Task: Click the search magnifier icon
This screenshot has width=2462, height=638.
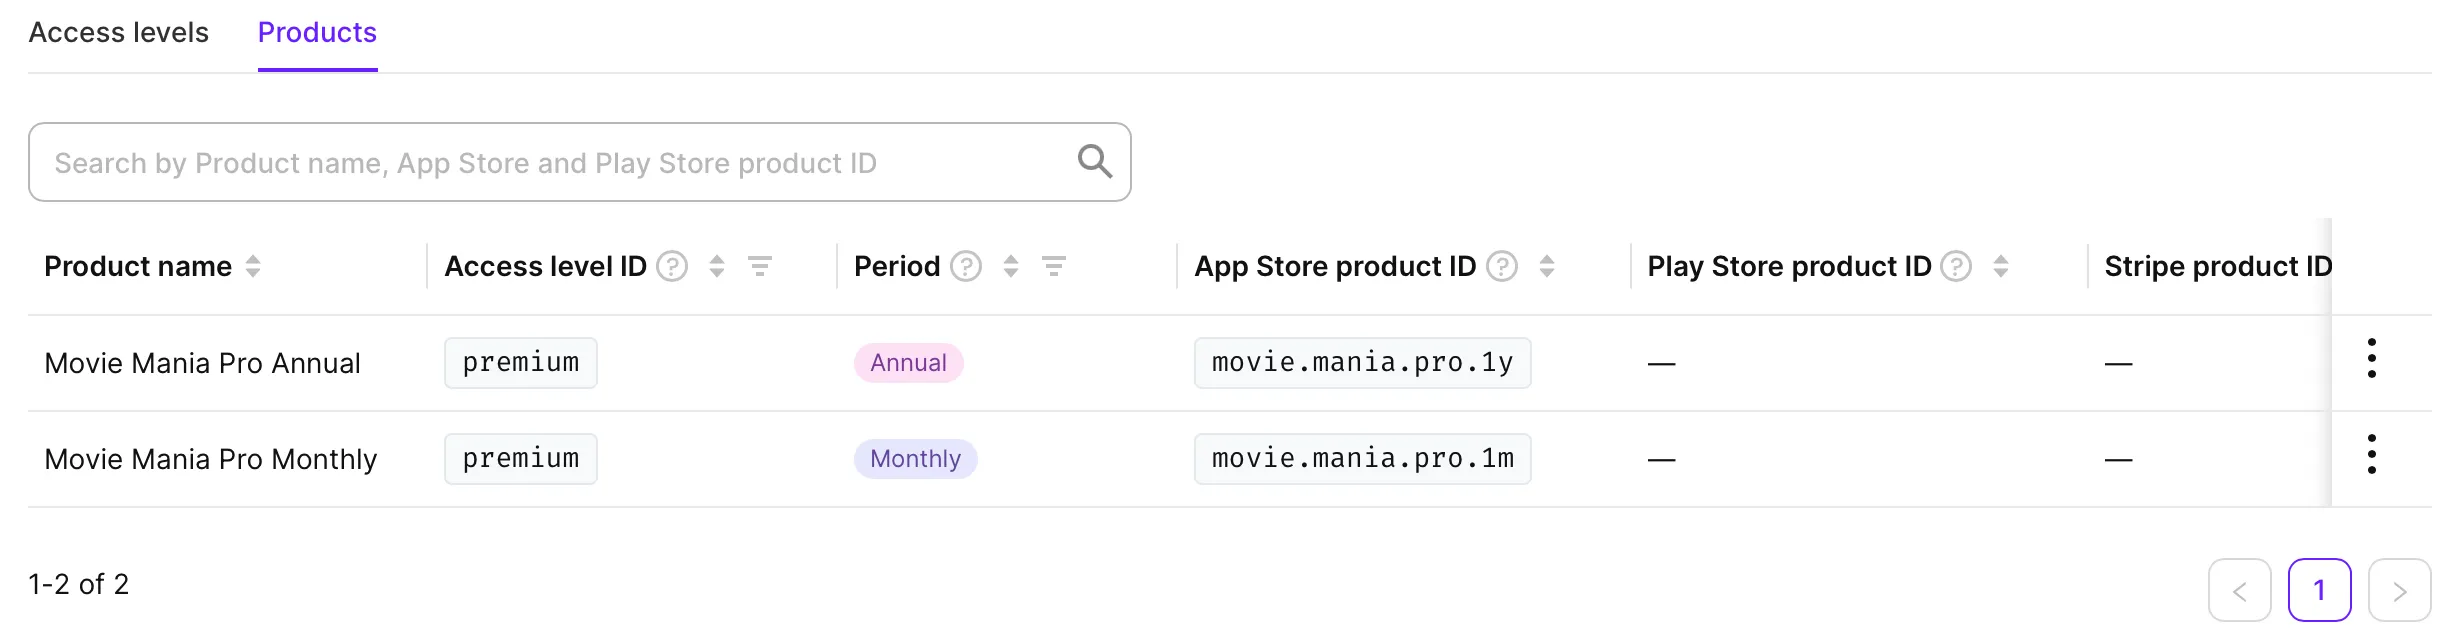Action: (1094, 161)
